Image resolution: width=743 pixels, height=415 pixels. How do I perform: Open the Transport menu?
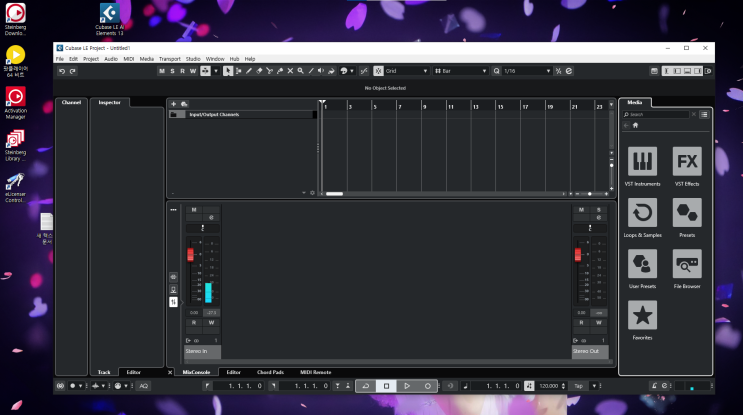point(169,59)
